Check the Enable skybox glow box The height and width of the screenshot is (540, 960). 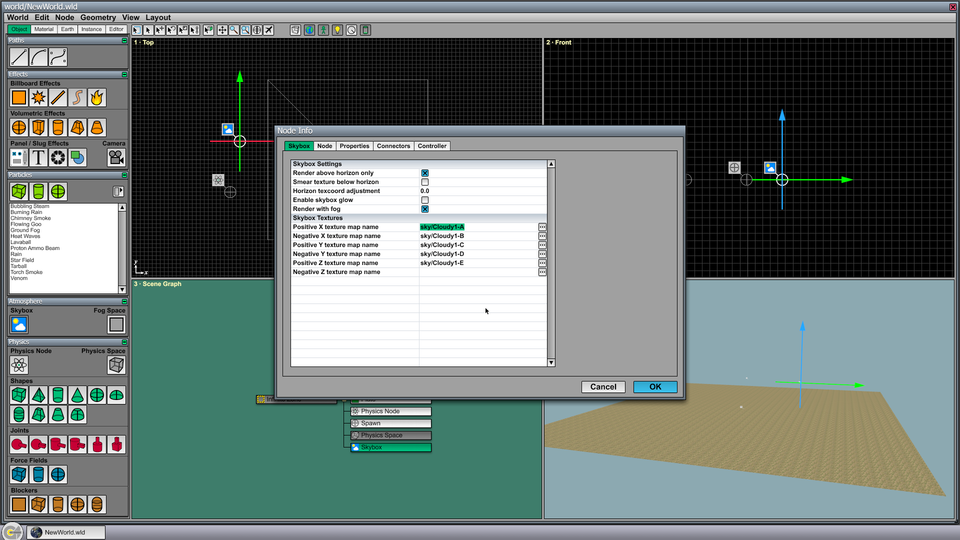tap(425, 200)
